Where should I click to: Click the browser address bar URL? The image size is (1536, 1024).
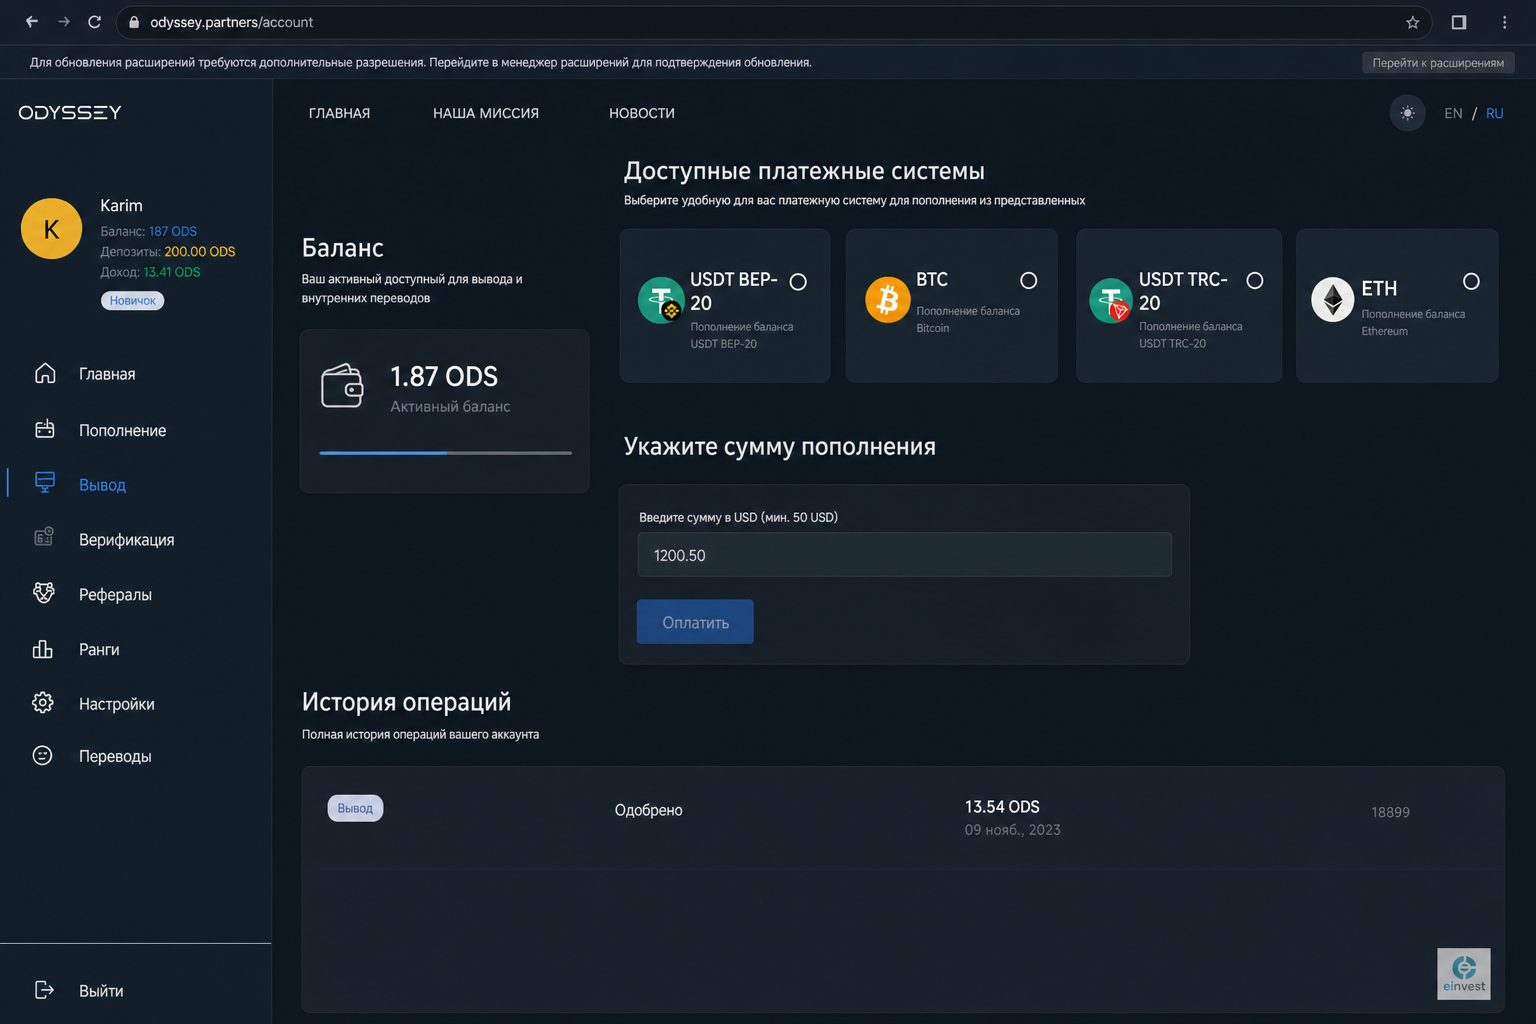point(231,22)
